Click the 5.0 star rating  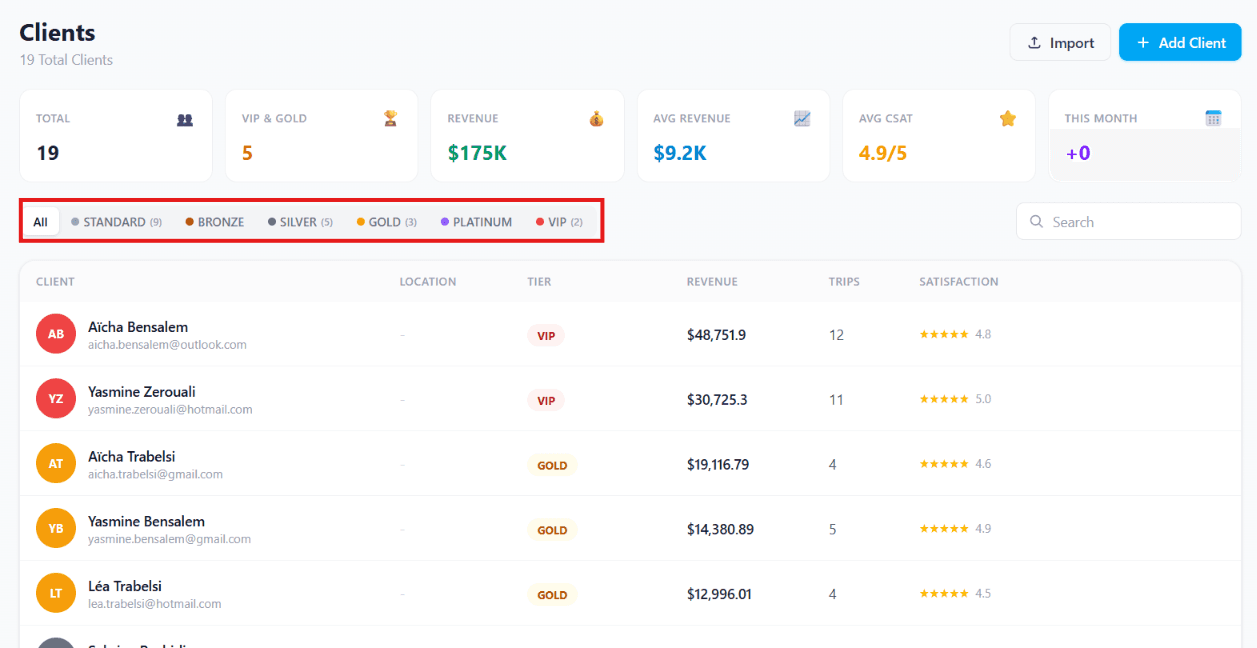click(x=955, y=399)
